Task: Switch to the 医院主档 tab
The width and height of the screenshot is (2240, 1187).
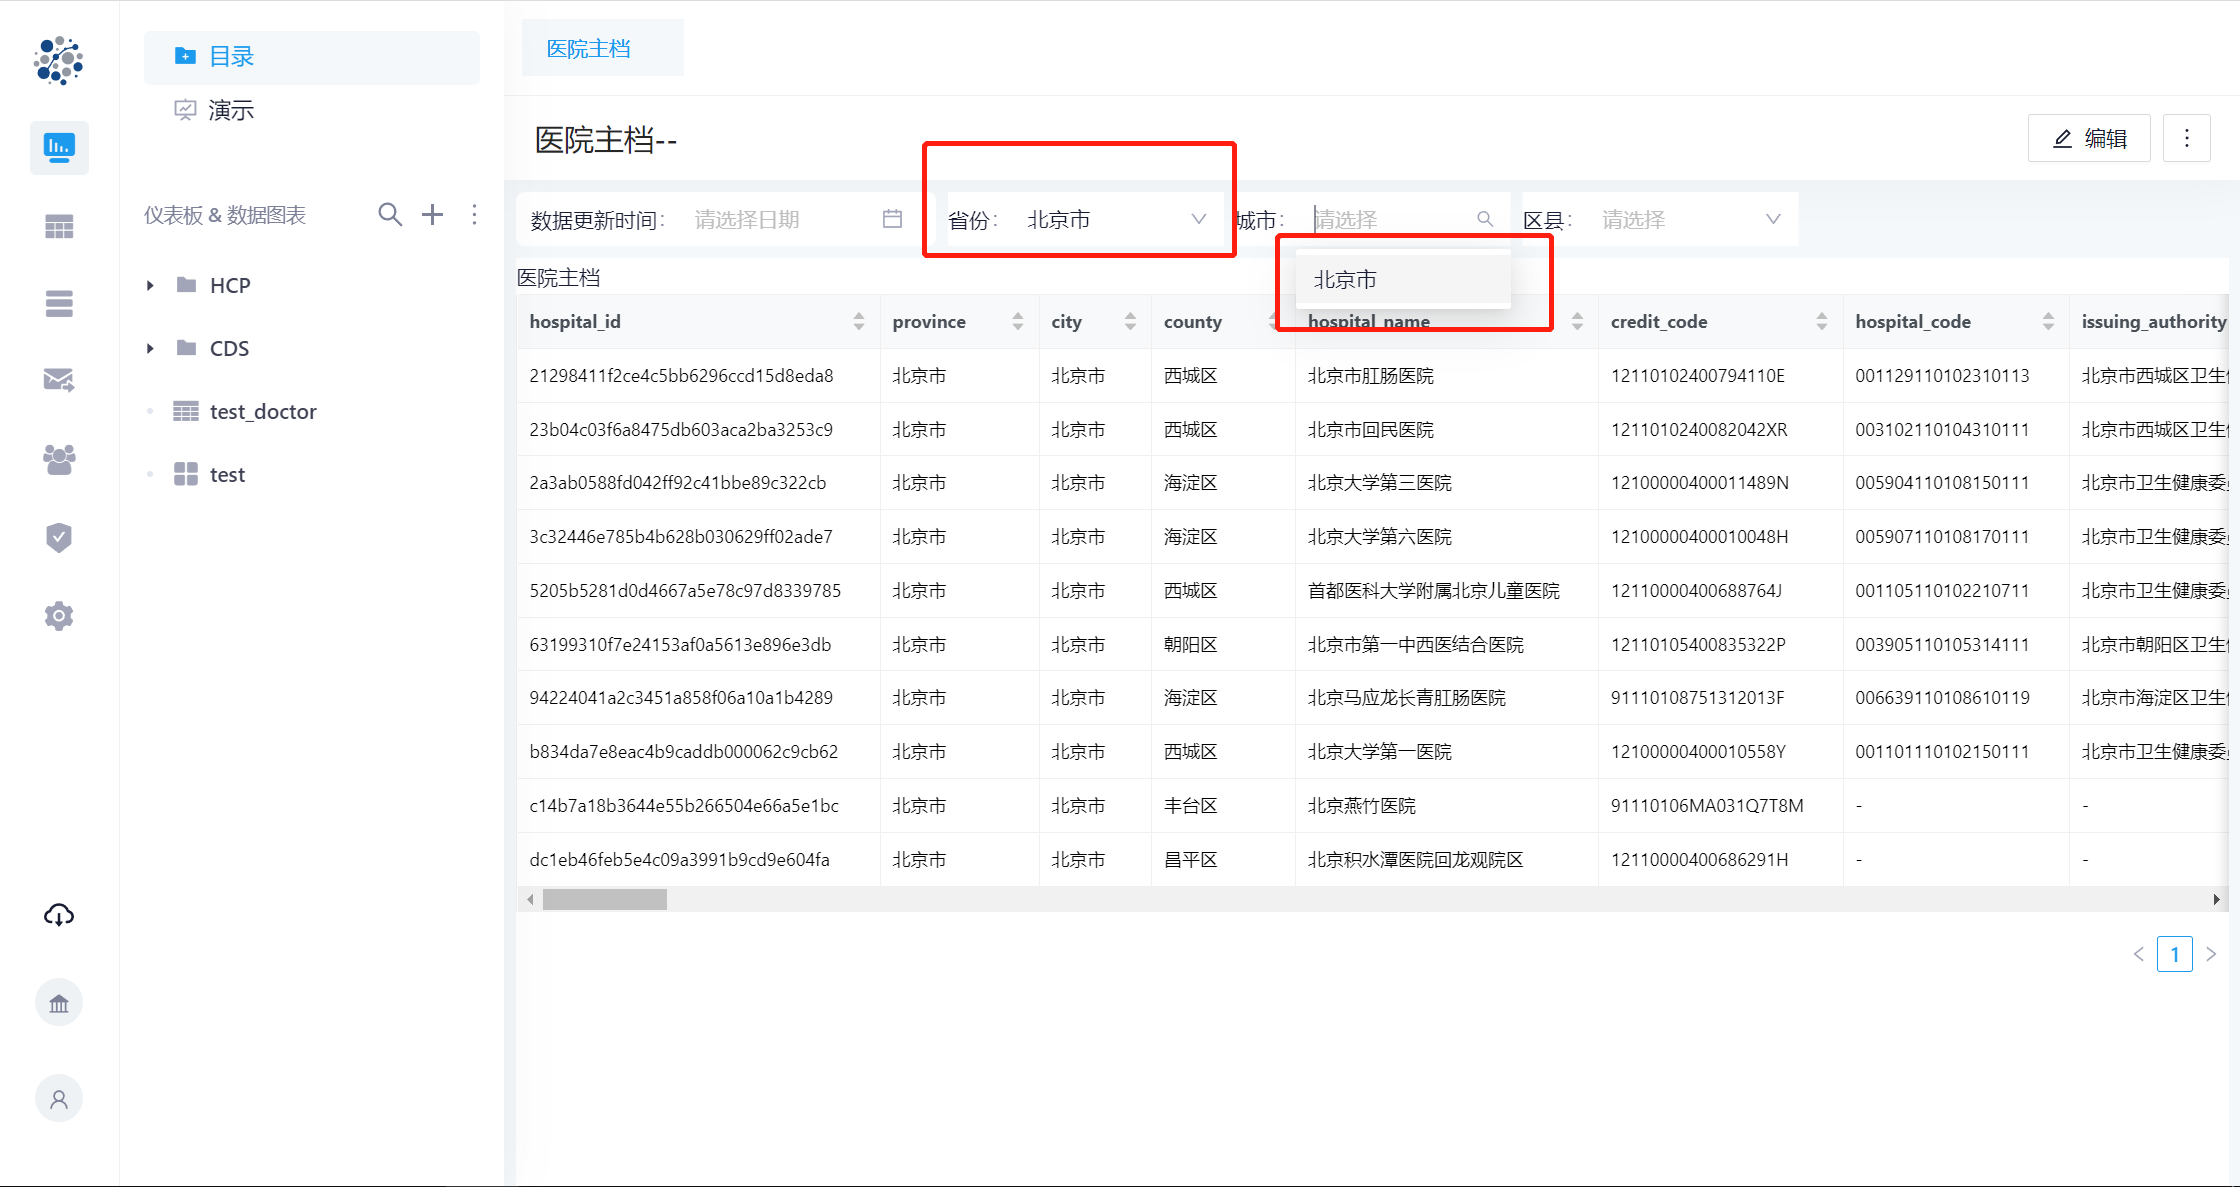Action: 589,48
